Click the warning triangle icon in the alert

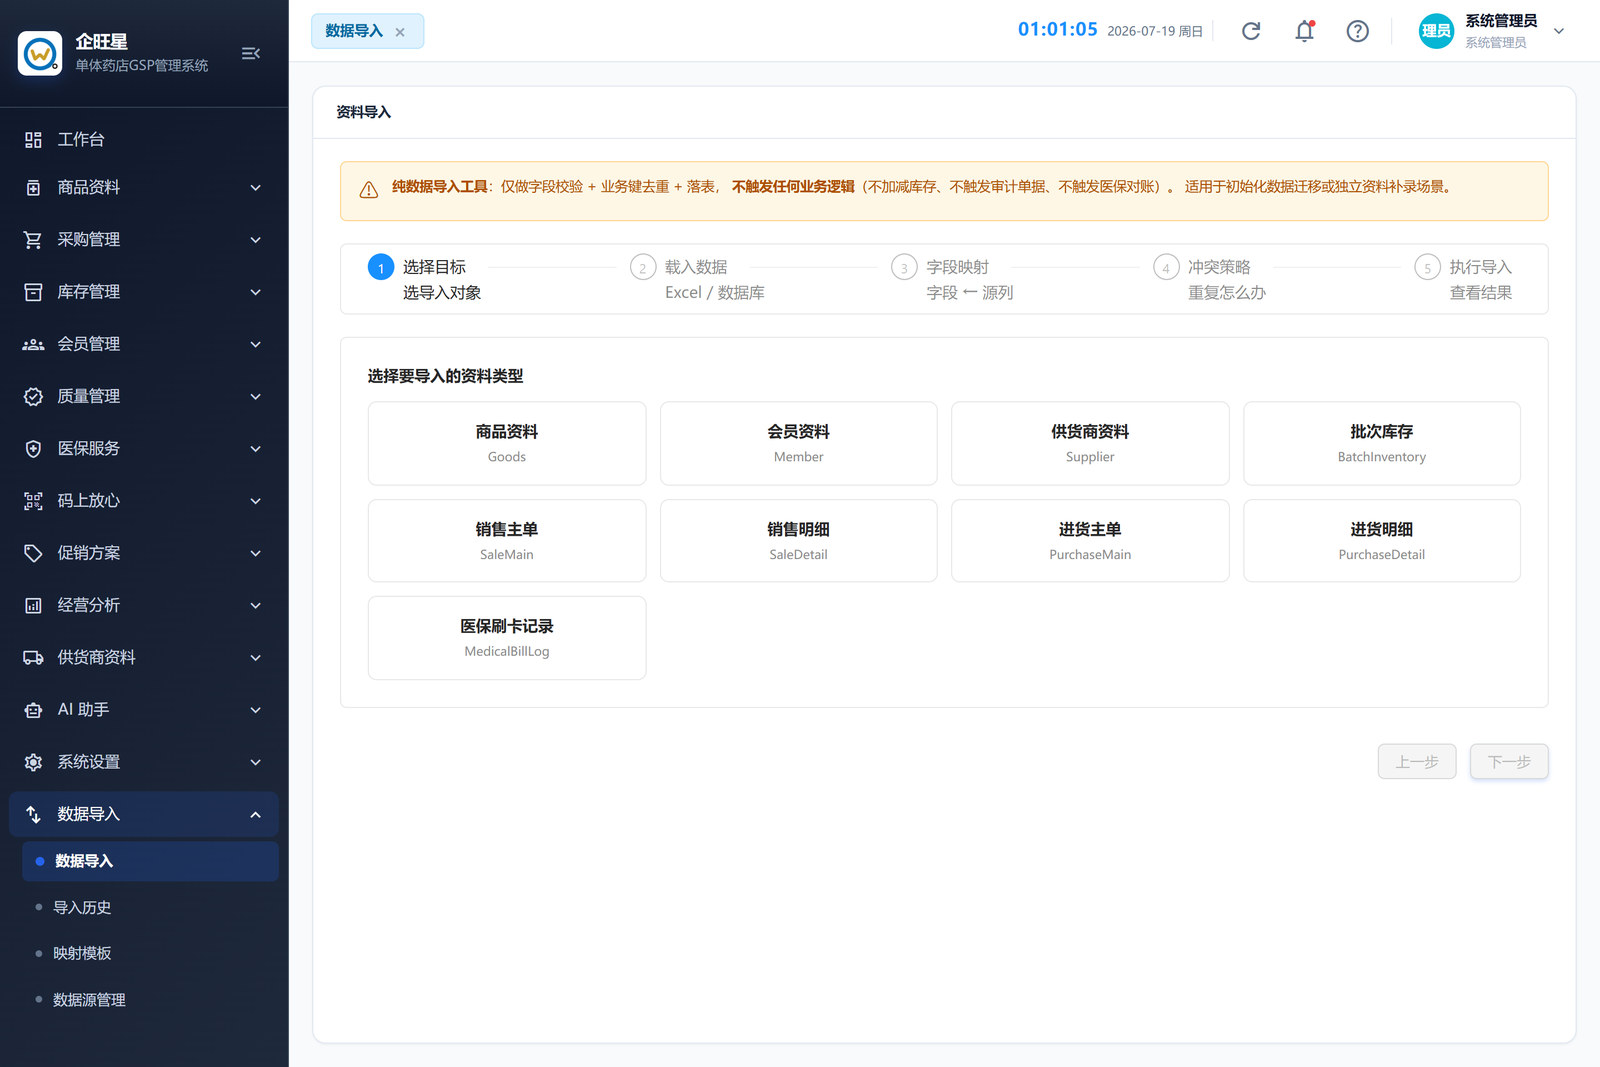[x=369, y=190]
